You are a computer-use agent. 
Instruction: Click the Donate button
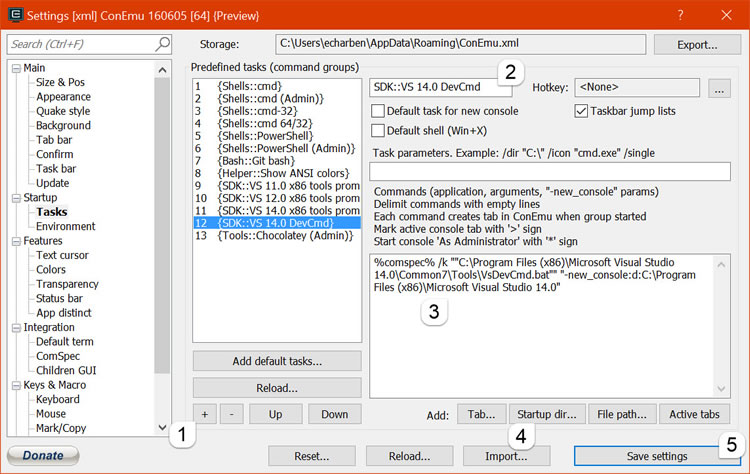[x=43, y=455]
